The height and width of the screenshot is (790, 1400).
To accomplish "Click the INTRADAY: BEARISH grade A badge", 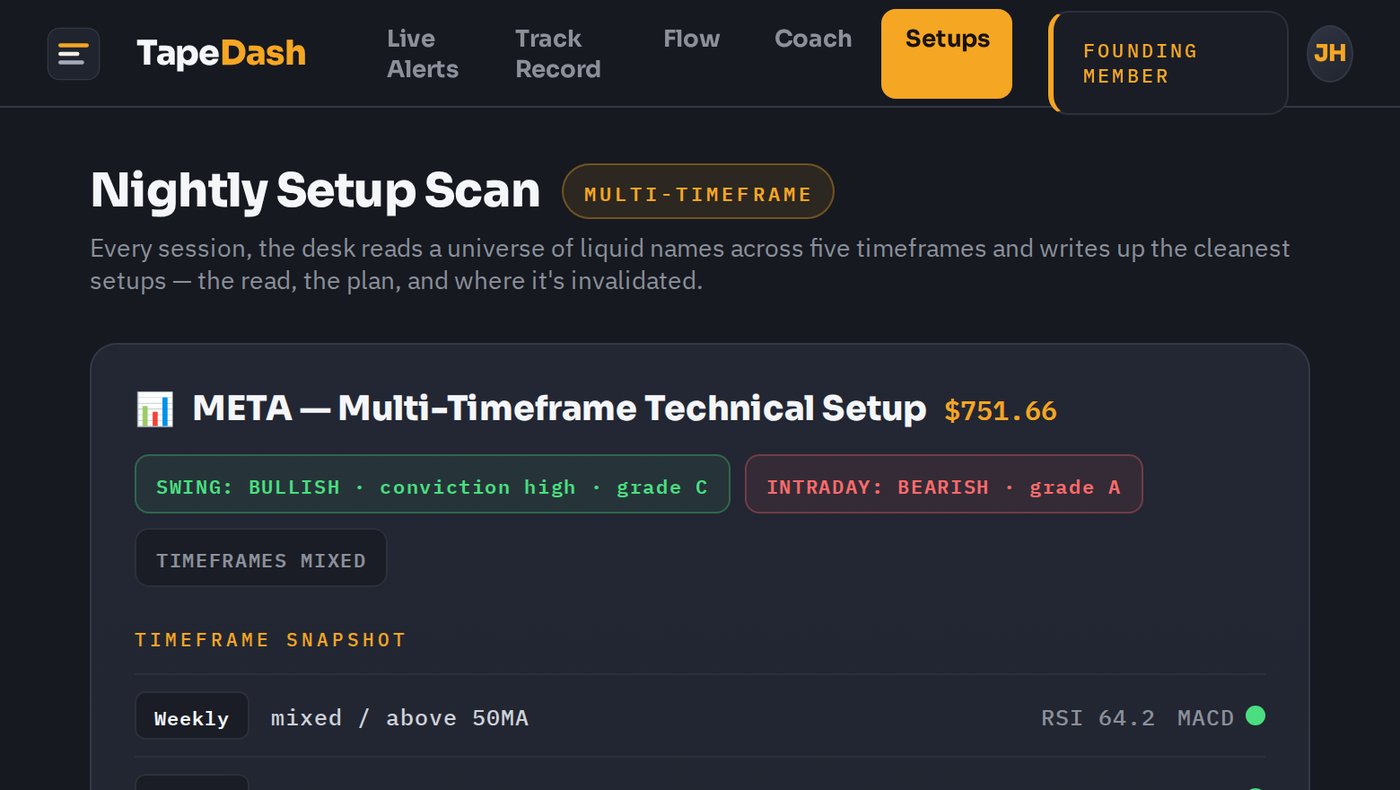I will pyautogui.click(x=944, y=484).
